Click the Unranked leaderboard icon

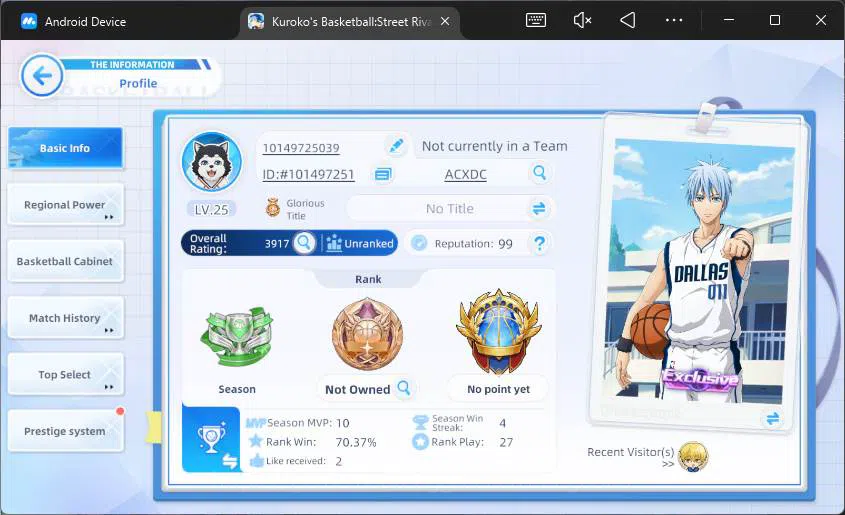click(334, 243)
